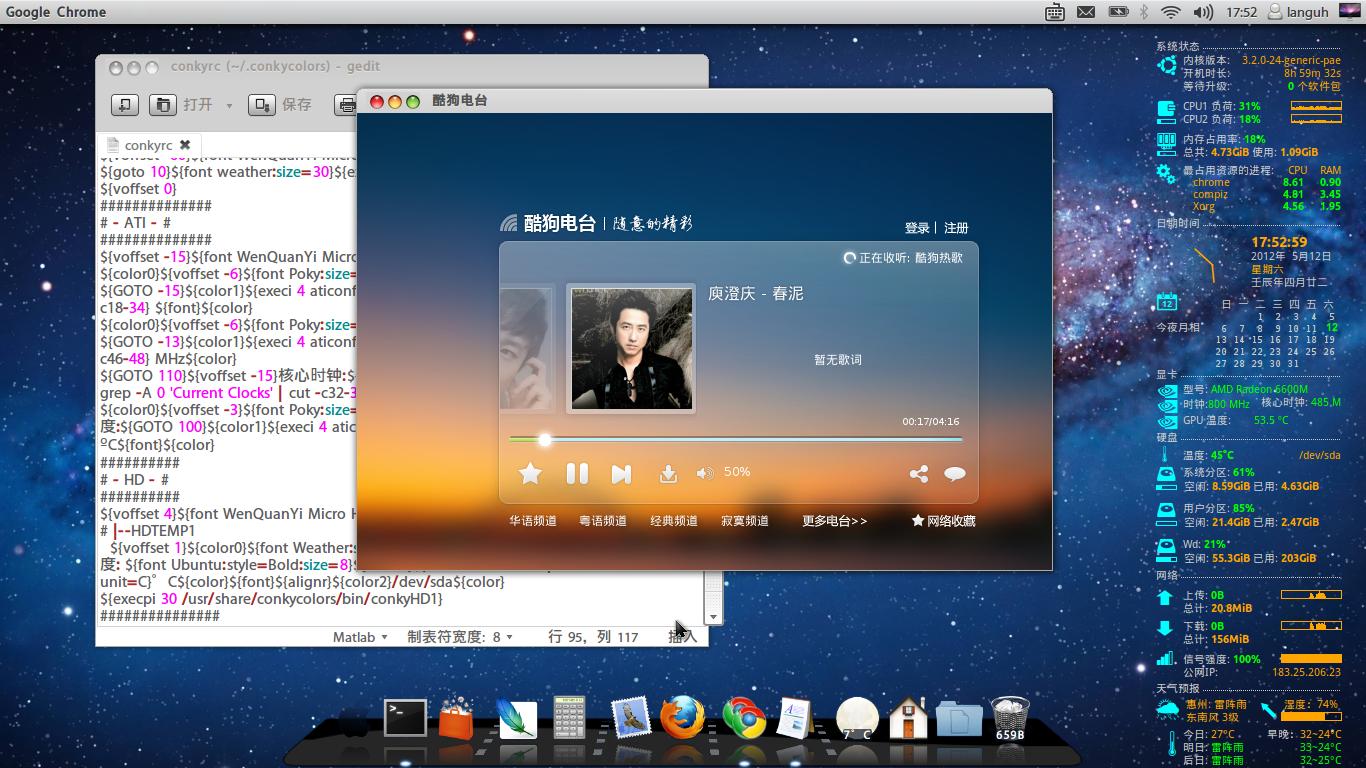Switch to 粤语频道 channel

[603, 521]
